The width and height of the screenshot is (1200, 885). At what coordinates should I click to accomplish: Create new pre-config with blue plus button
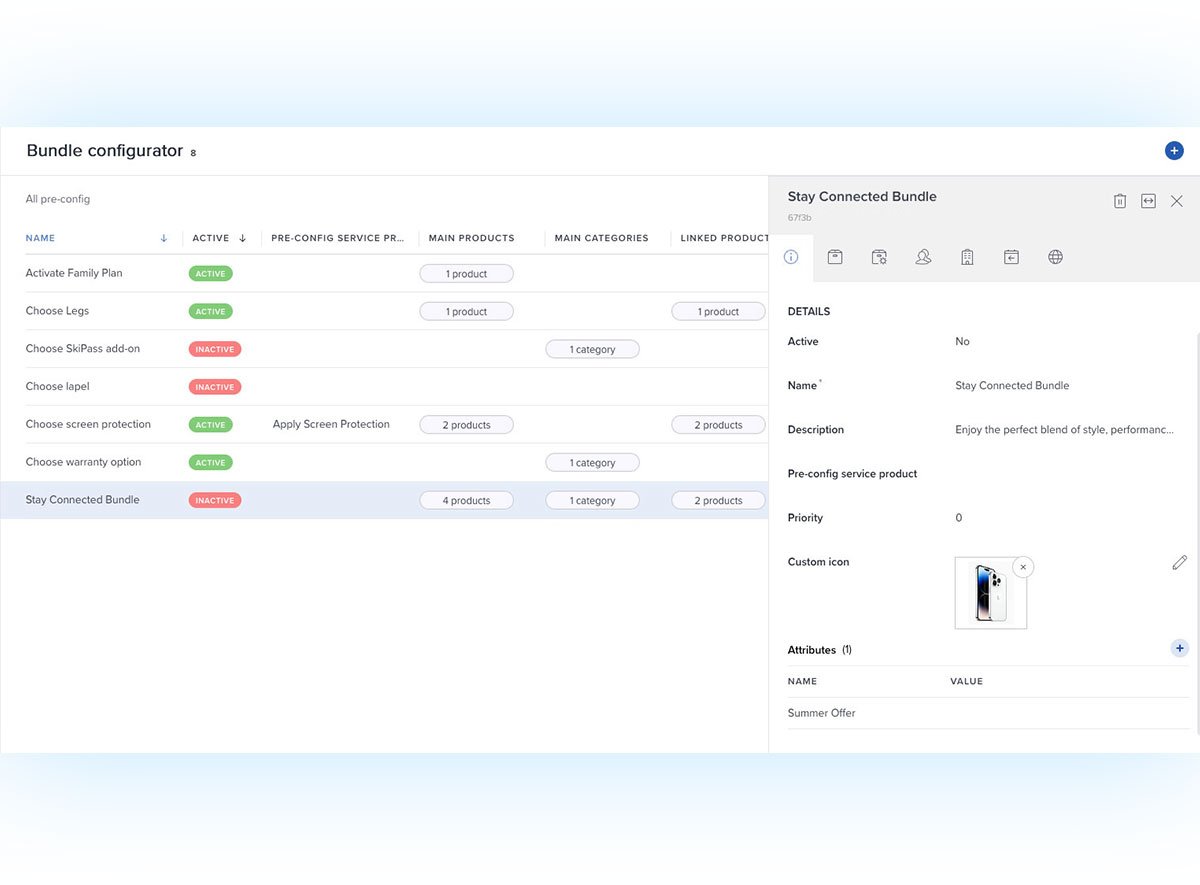[x=1174, y=149]
